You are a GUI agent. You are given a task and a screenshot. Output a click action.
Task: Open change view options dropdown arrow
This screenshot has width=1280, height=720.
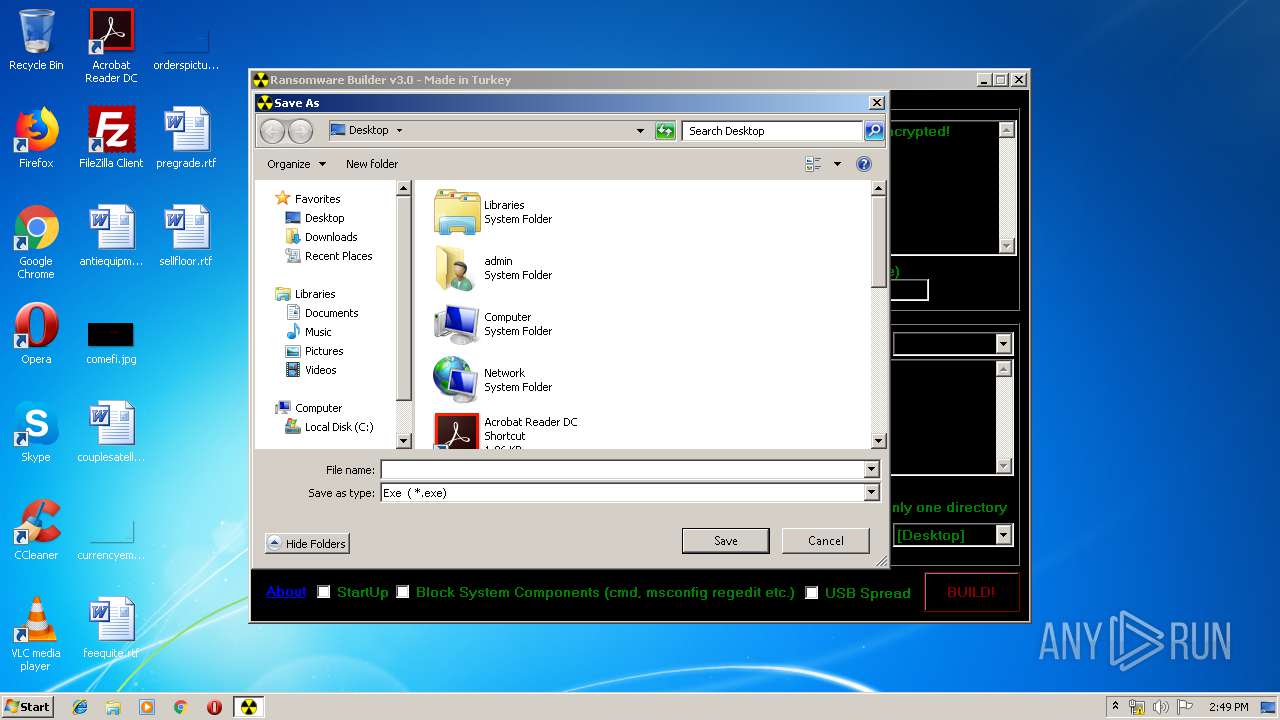tap(837, 164)
